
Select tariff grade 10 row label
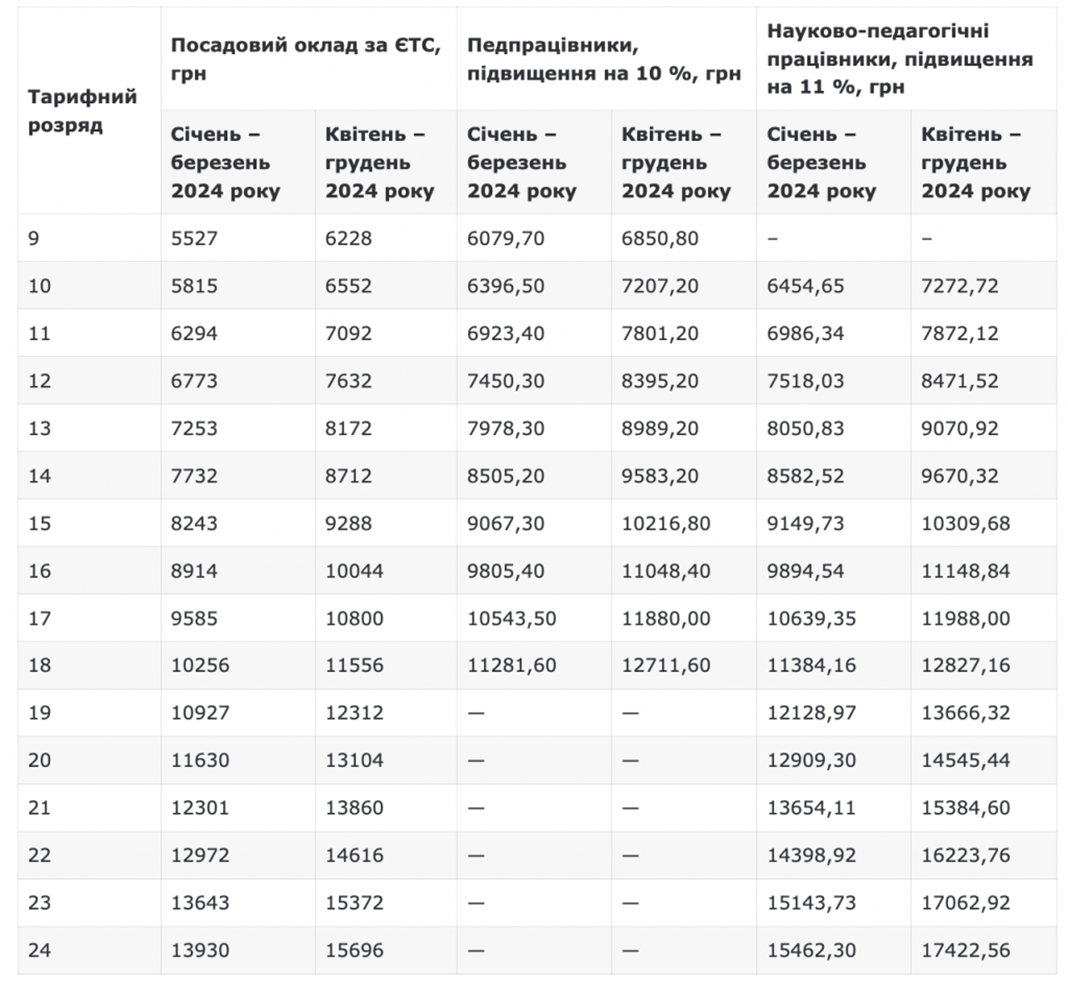[x=40, y=286]
